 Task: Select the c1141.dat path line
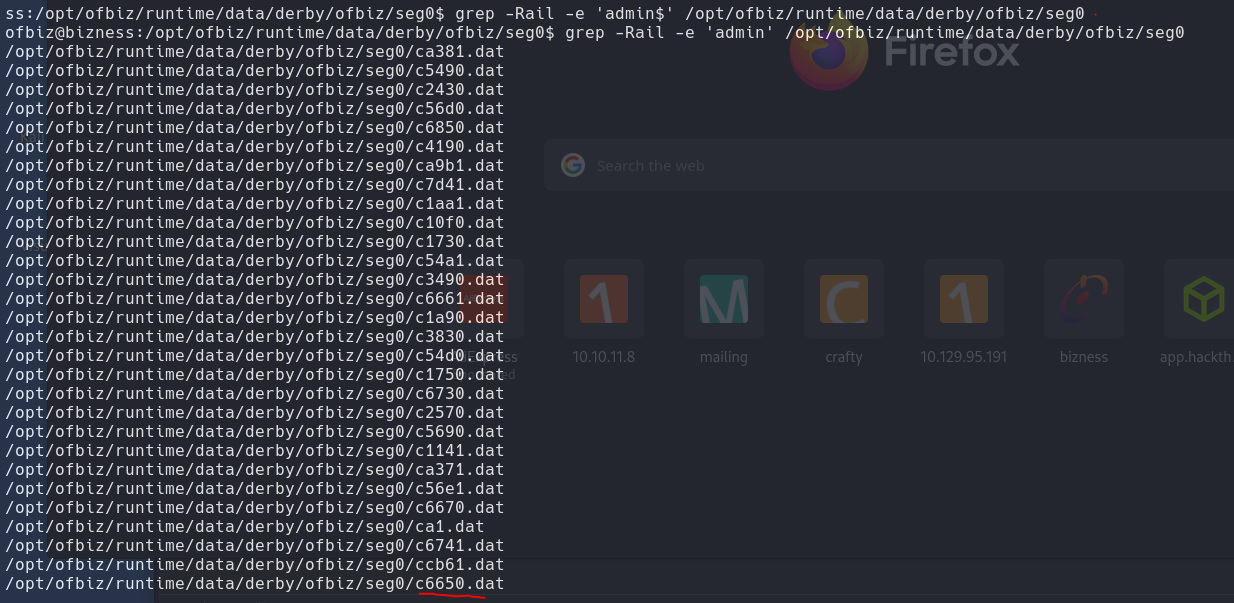pyautogui.click(x=254, y=451)
